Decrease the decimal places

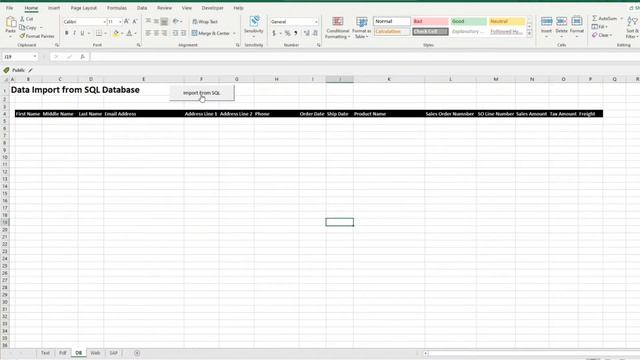(x=315, y=33)
